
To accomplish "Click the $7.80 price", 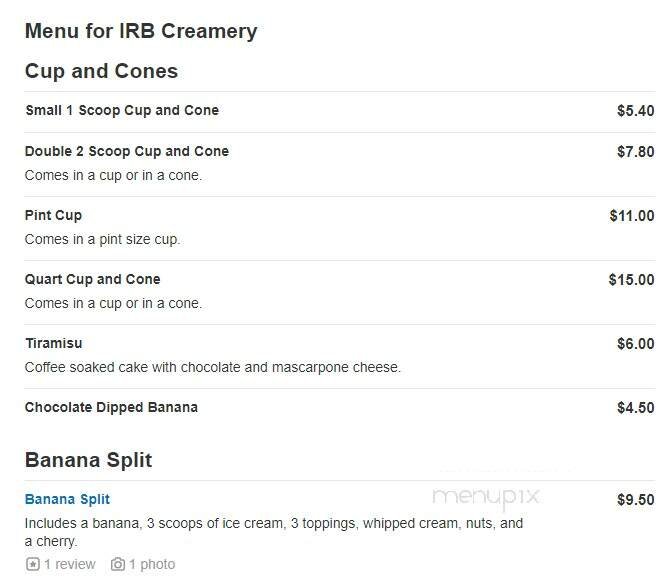I will (635, 152).
